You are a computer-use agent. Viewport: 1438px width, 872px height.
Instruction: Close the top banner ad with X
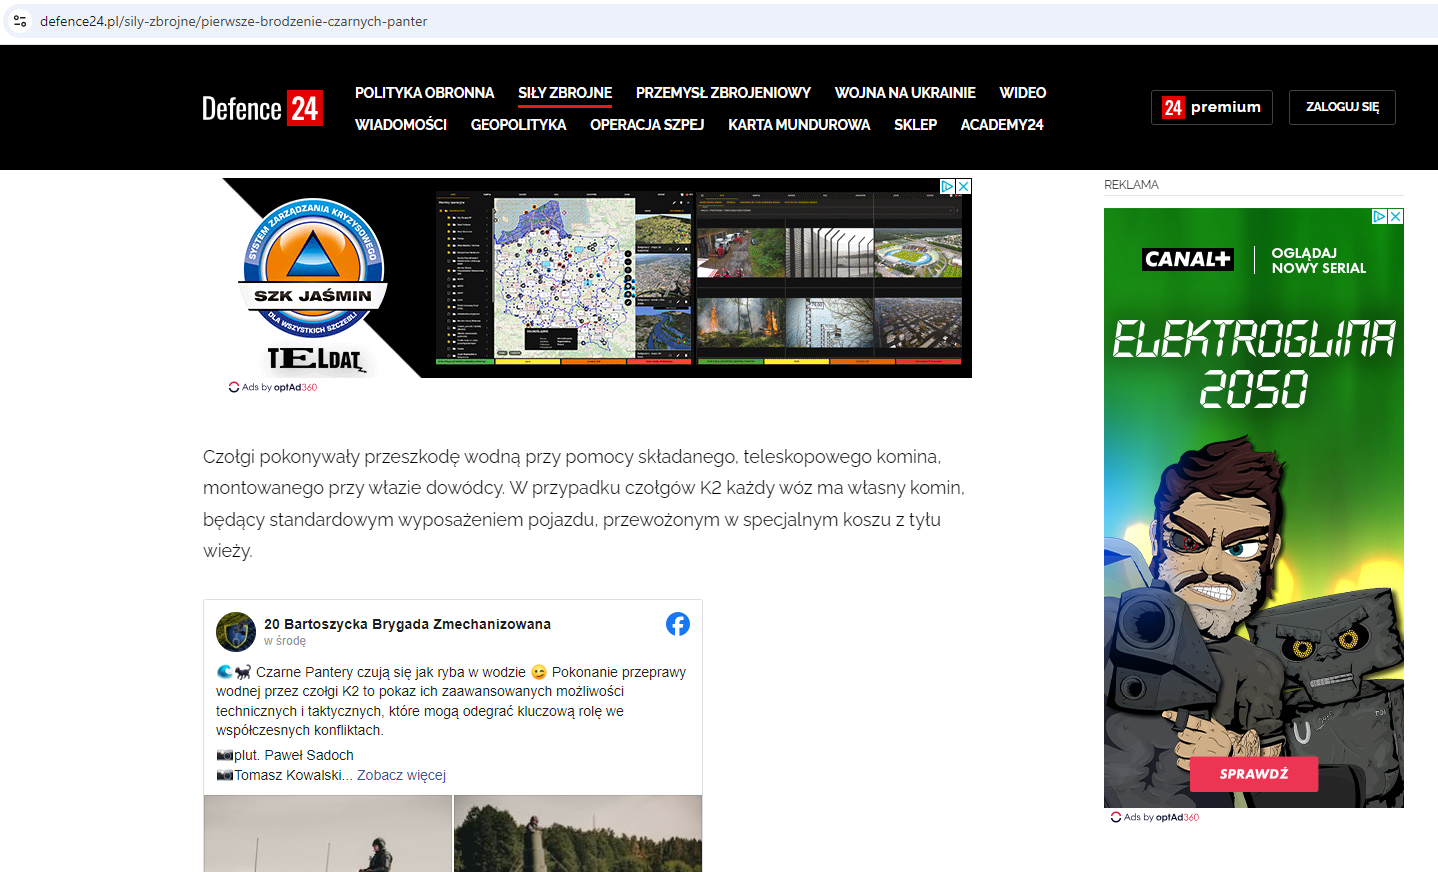click(x=964, y=186)
